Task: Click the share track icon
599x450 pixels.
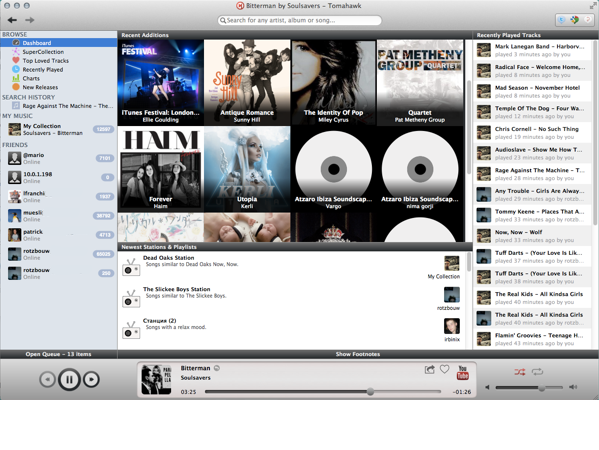Action: tap(430, 369)
